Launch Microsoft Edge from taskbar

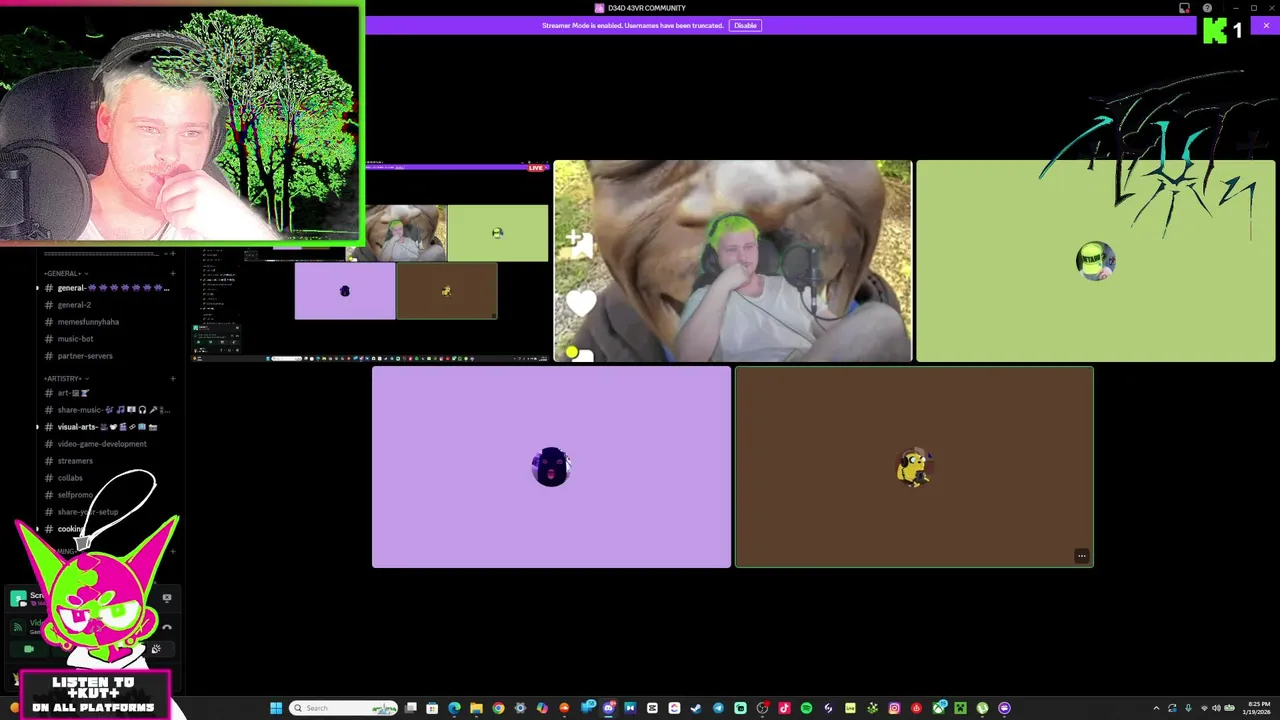[x=454, y=708]
